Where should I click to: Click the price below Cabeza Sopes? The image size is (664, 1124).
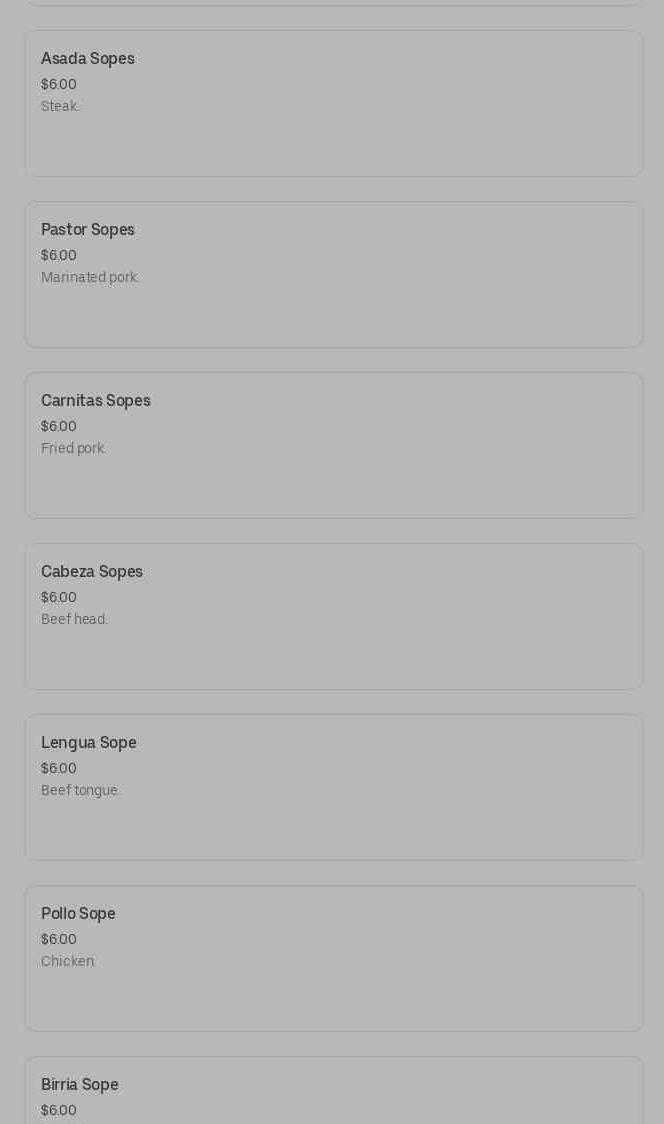pyautogui.click(x=59, y=597)
